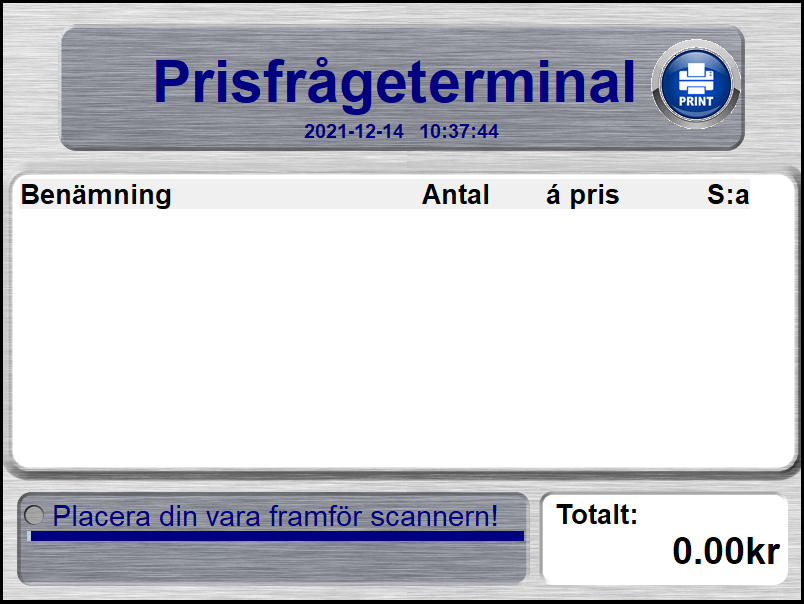
Task: Select the date 2021-12-14 in header
Action: [x=354, y=131]
